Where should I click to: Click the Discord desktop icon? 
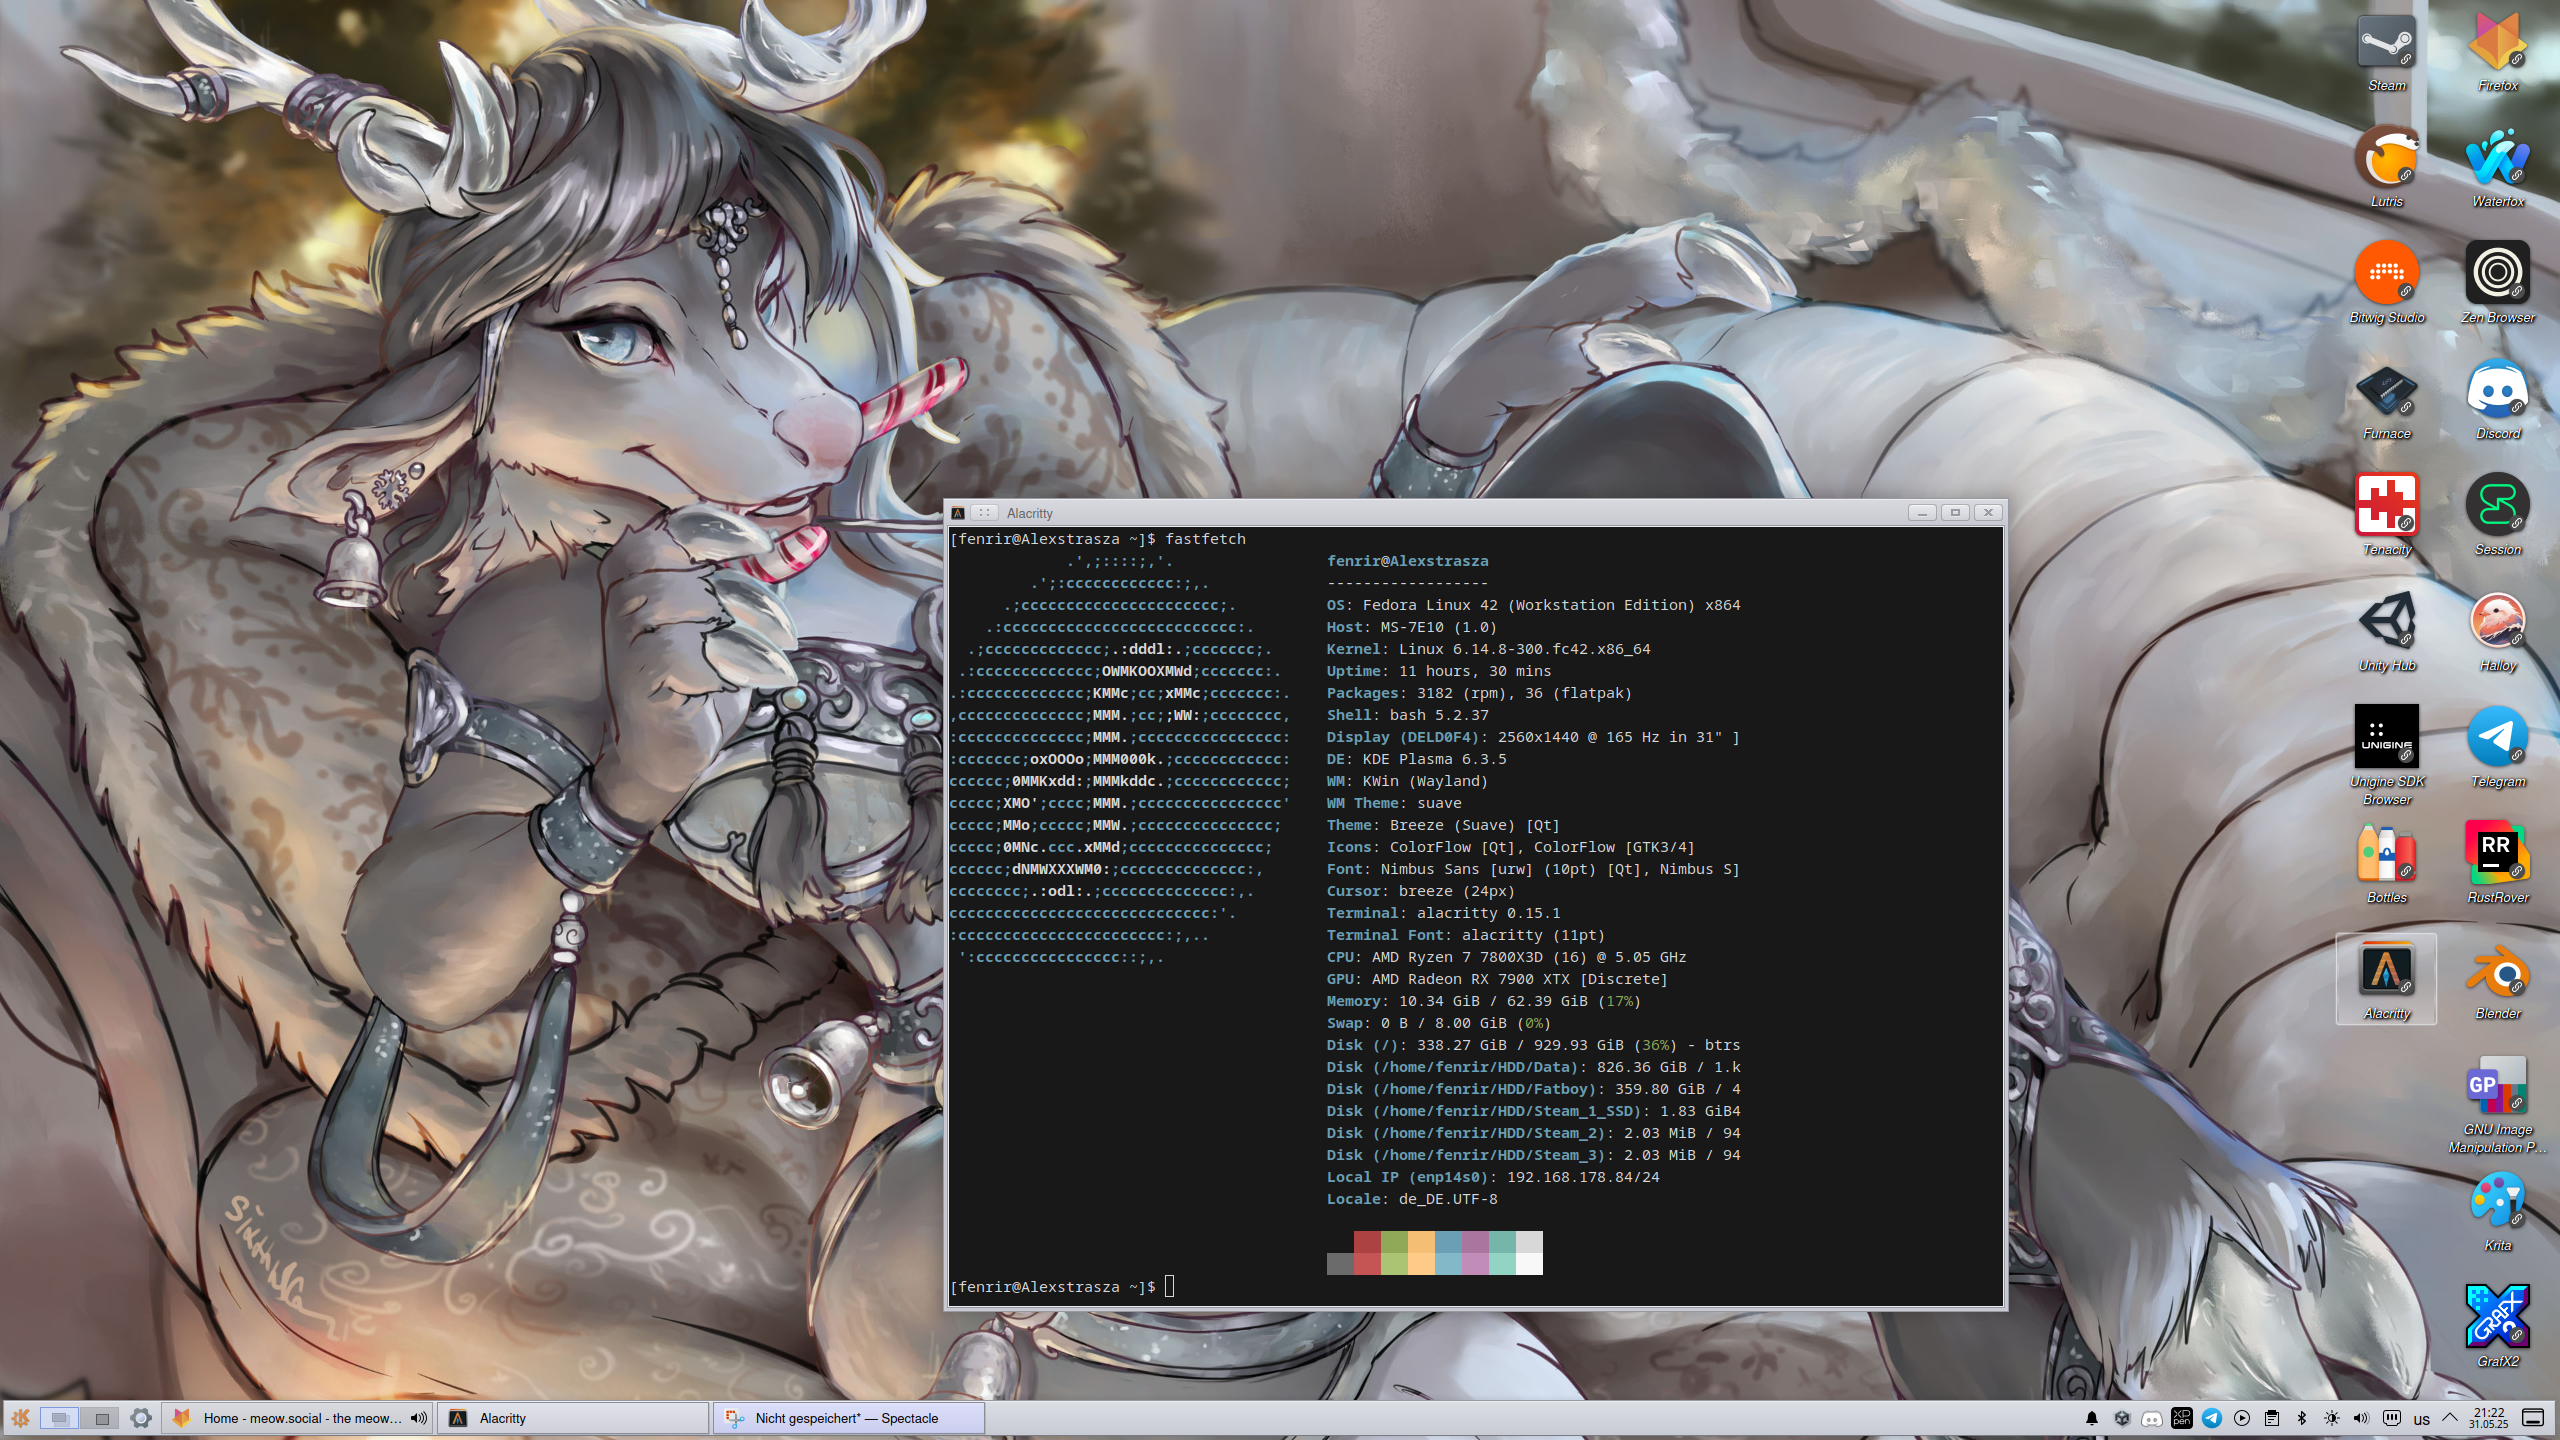pos(2498,400)
